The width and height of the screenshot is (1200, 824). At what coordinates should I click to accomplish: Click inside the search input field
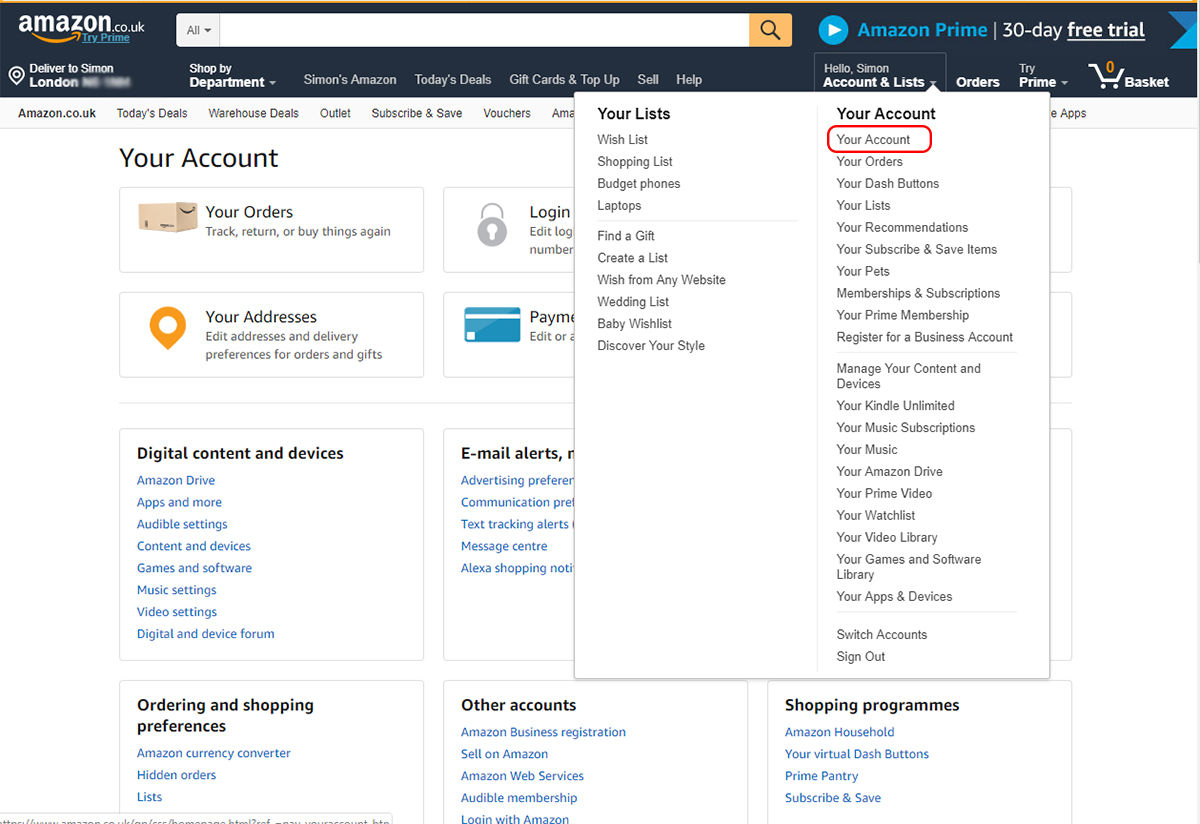480,30
